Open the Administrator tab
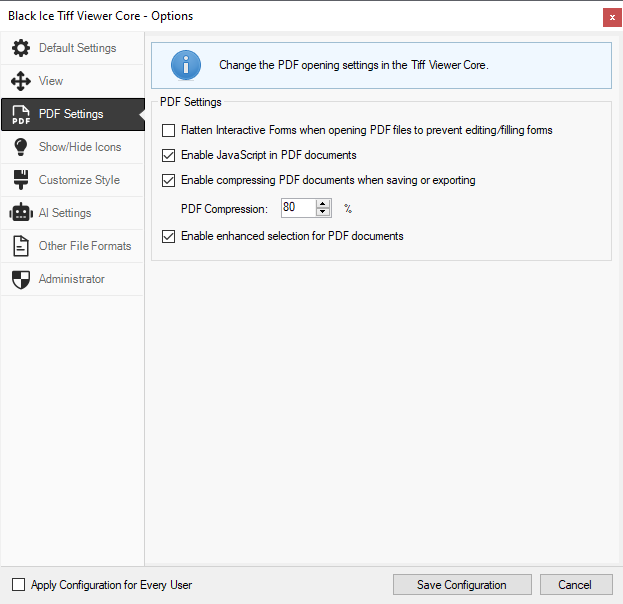The width and height of the screenshot is (623, 604). click(x=73, y=279)
